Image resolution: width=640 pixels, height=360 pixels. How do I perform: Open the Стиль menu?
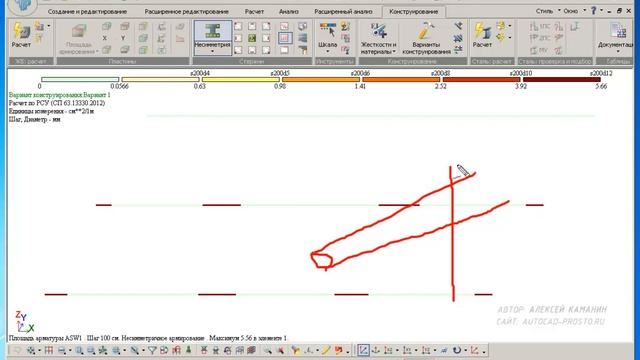point(547,11)
